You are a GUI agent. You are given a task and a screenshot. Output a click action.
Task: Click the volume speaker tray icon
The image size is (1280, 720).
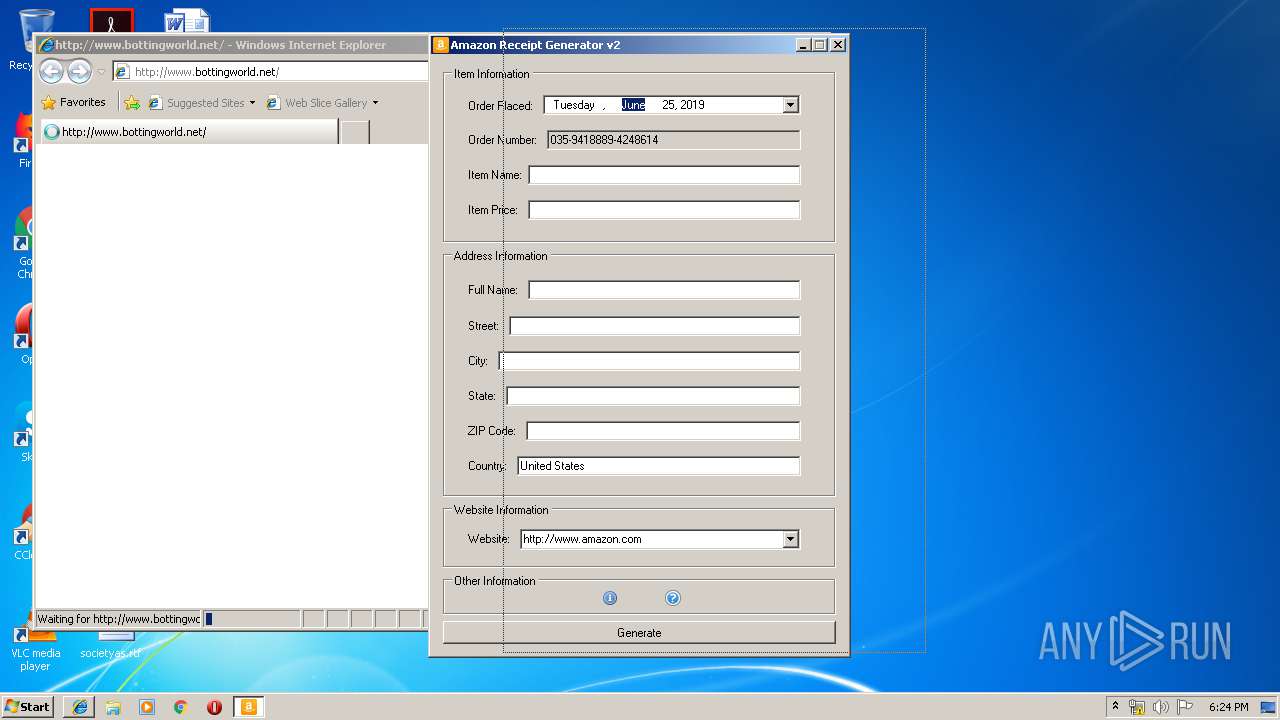click(1161, 707)
